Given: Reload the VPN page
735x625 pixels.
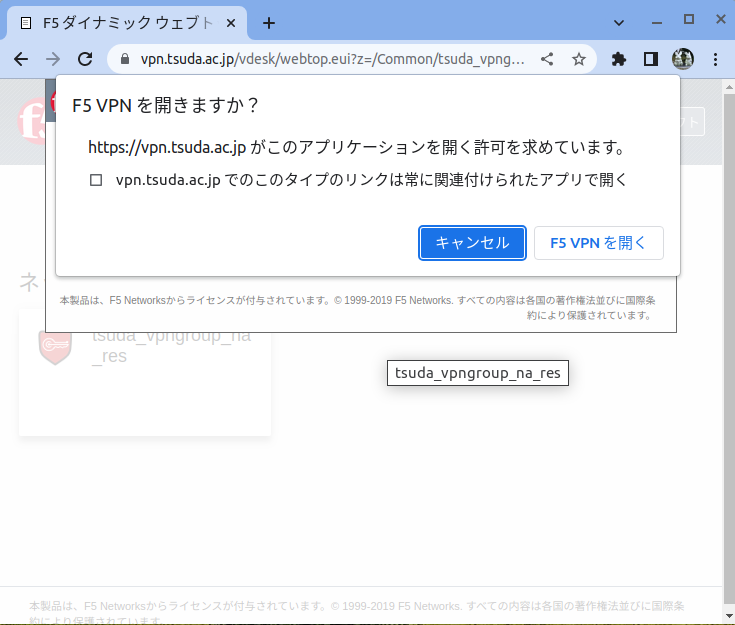Looking at the screenshot, I should [x=85, y=59].
